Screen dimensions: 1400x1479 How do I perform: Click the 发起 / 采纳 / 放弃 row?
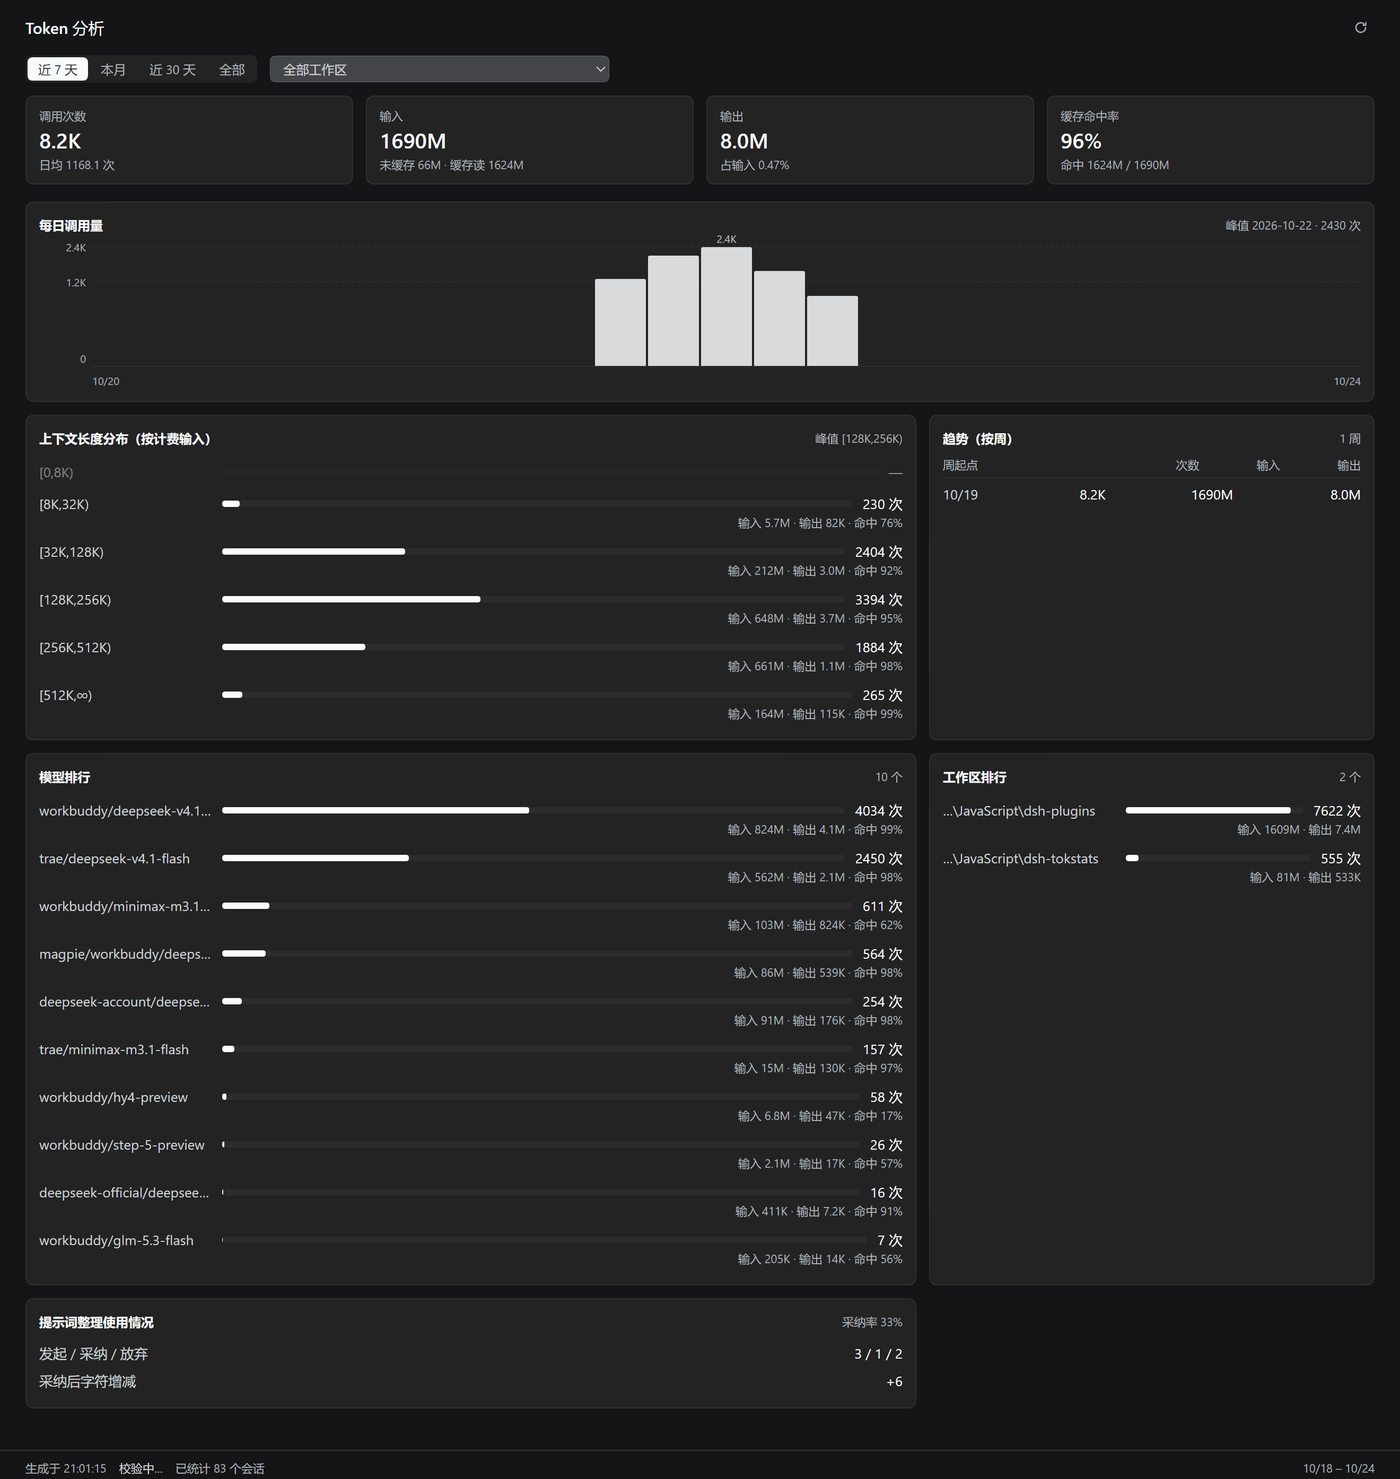[x=470, y=1354]
